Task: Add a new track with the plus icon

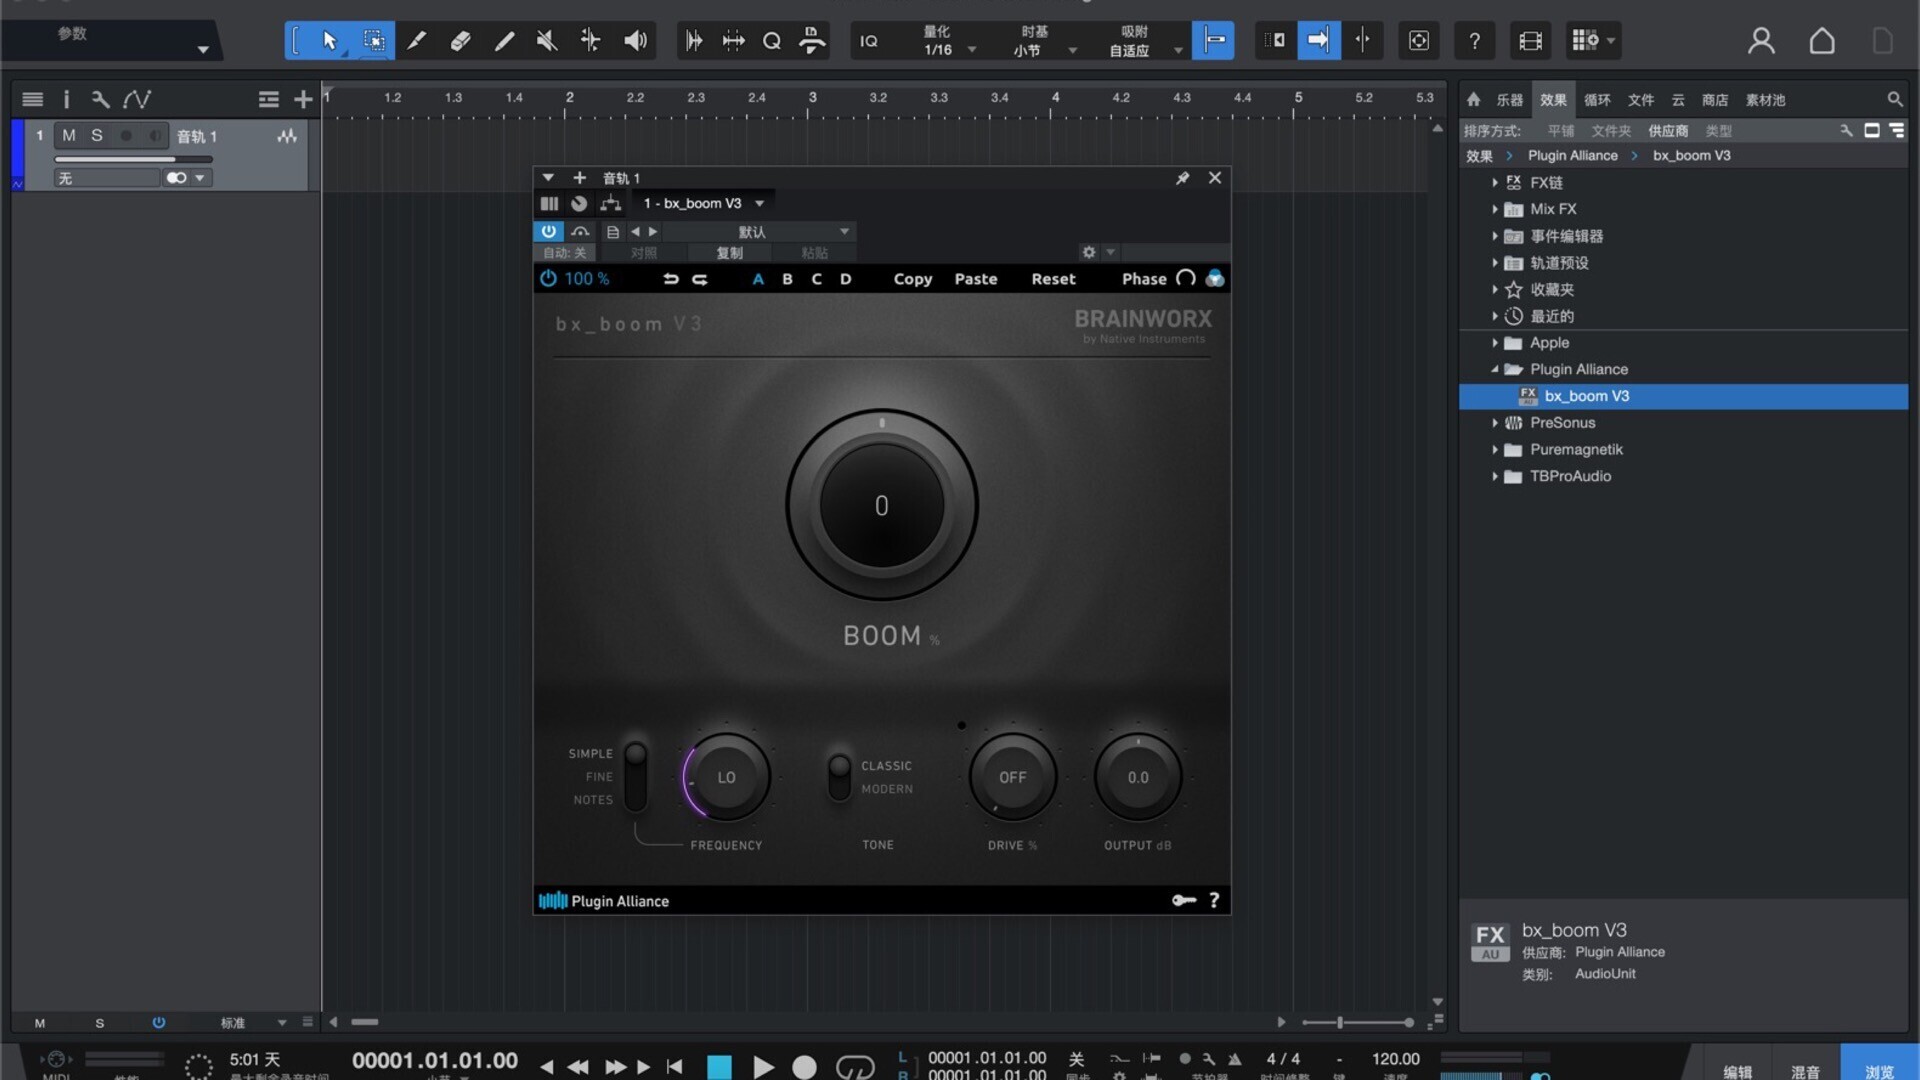Action: 303,99
